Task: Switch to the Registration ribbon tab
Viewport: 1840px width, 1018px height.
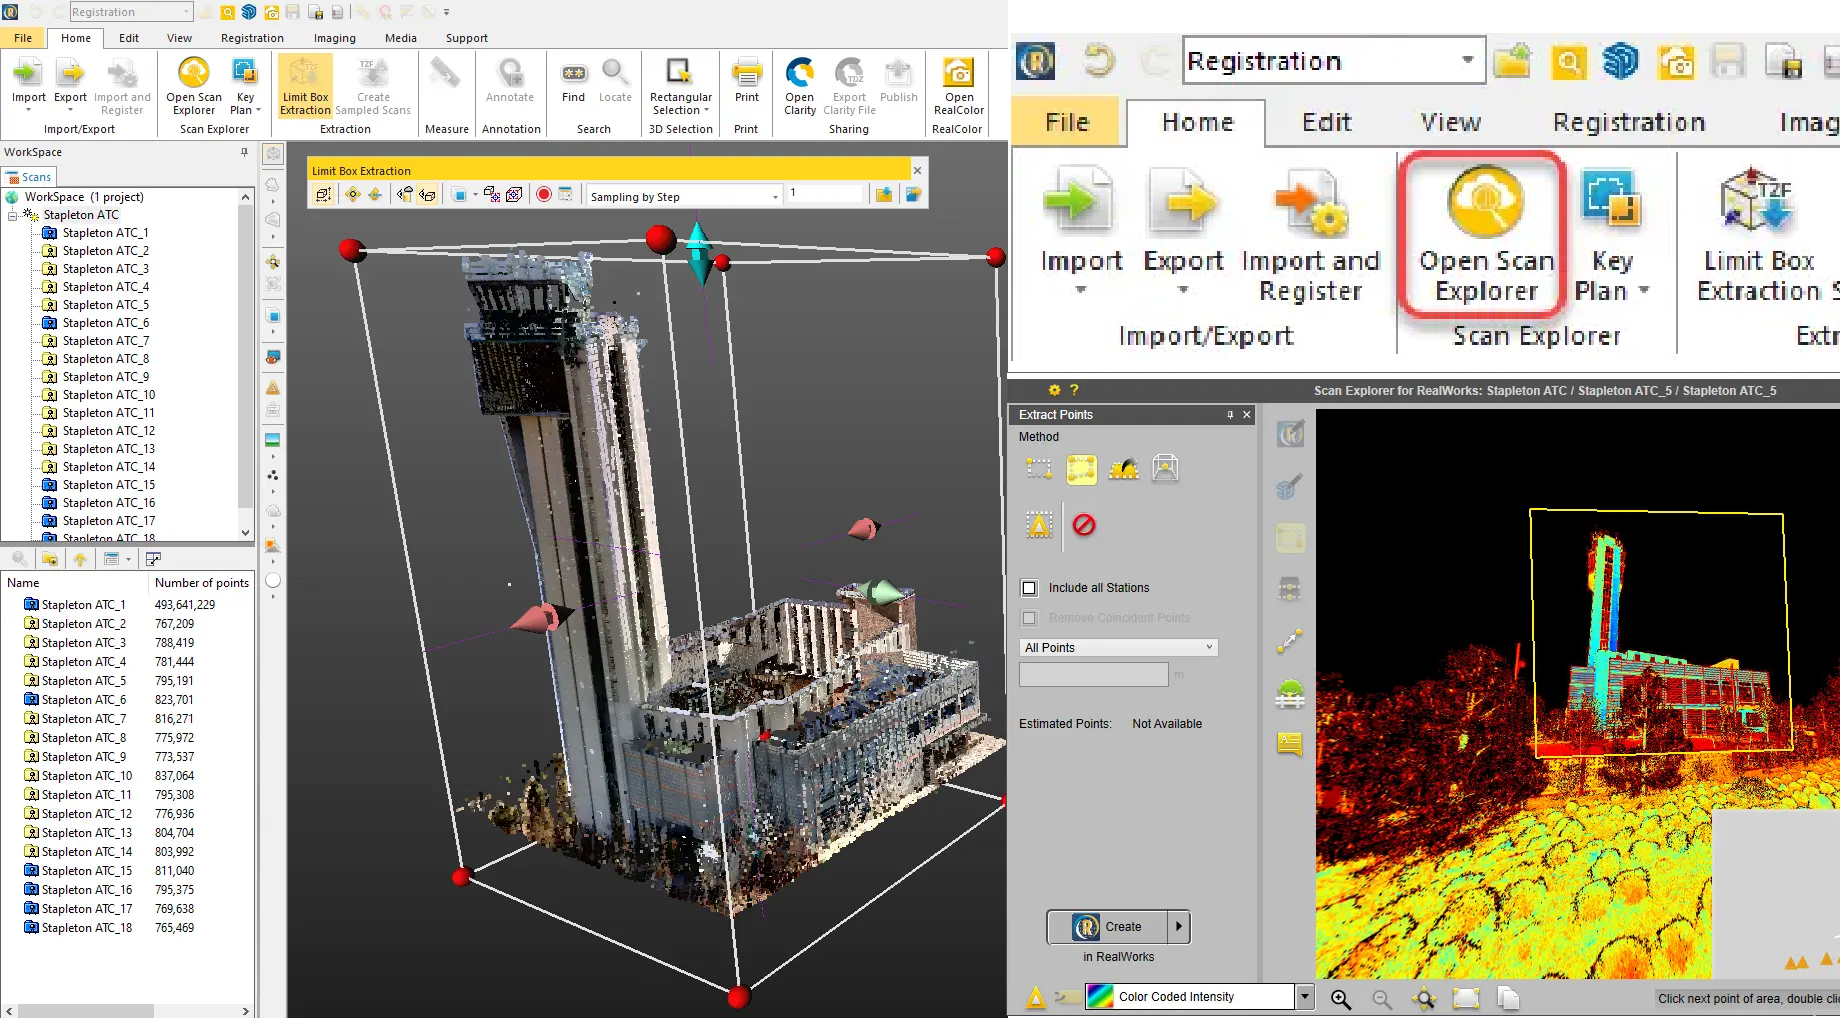Action: click(x=252, y=38)
